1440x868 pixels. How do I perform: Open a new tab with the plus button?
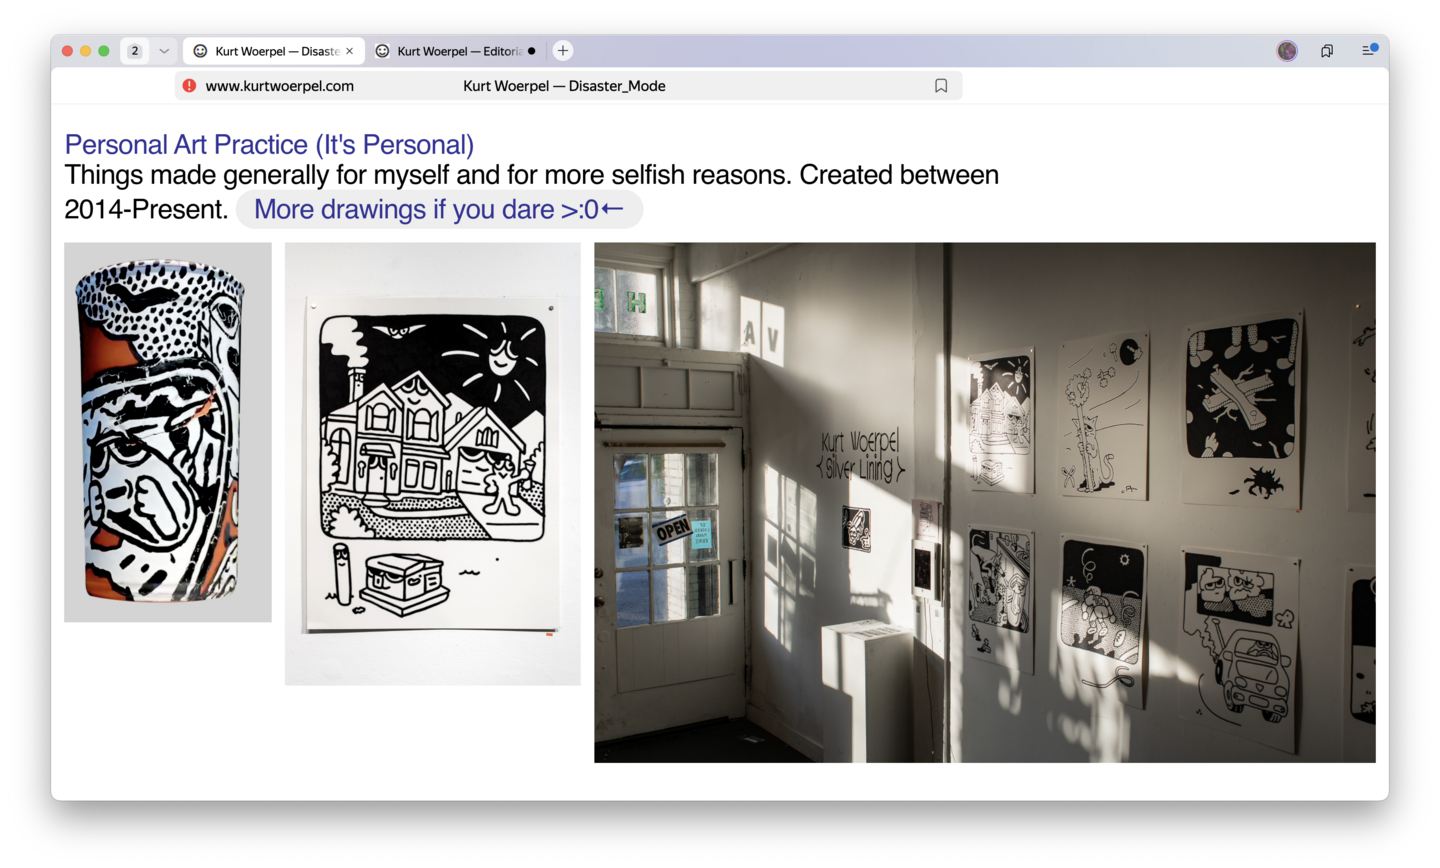(x=563, y=51)
